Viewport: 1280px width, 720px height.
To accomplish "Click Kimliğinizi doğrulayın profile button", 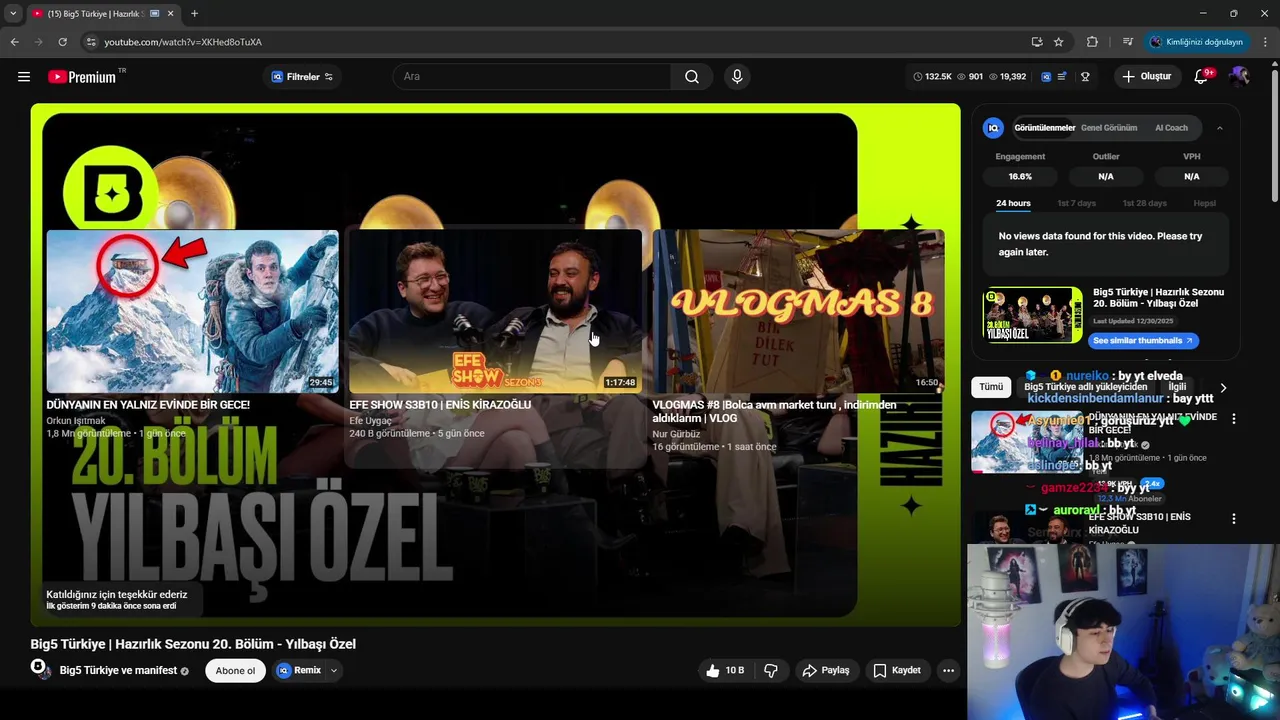I will (x=1196, y=42).
